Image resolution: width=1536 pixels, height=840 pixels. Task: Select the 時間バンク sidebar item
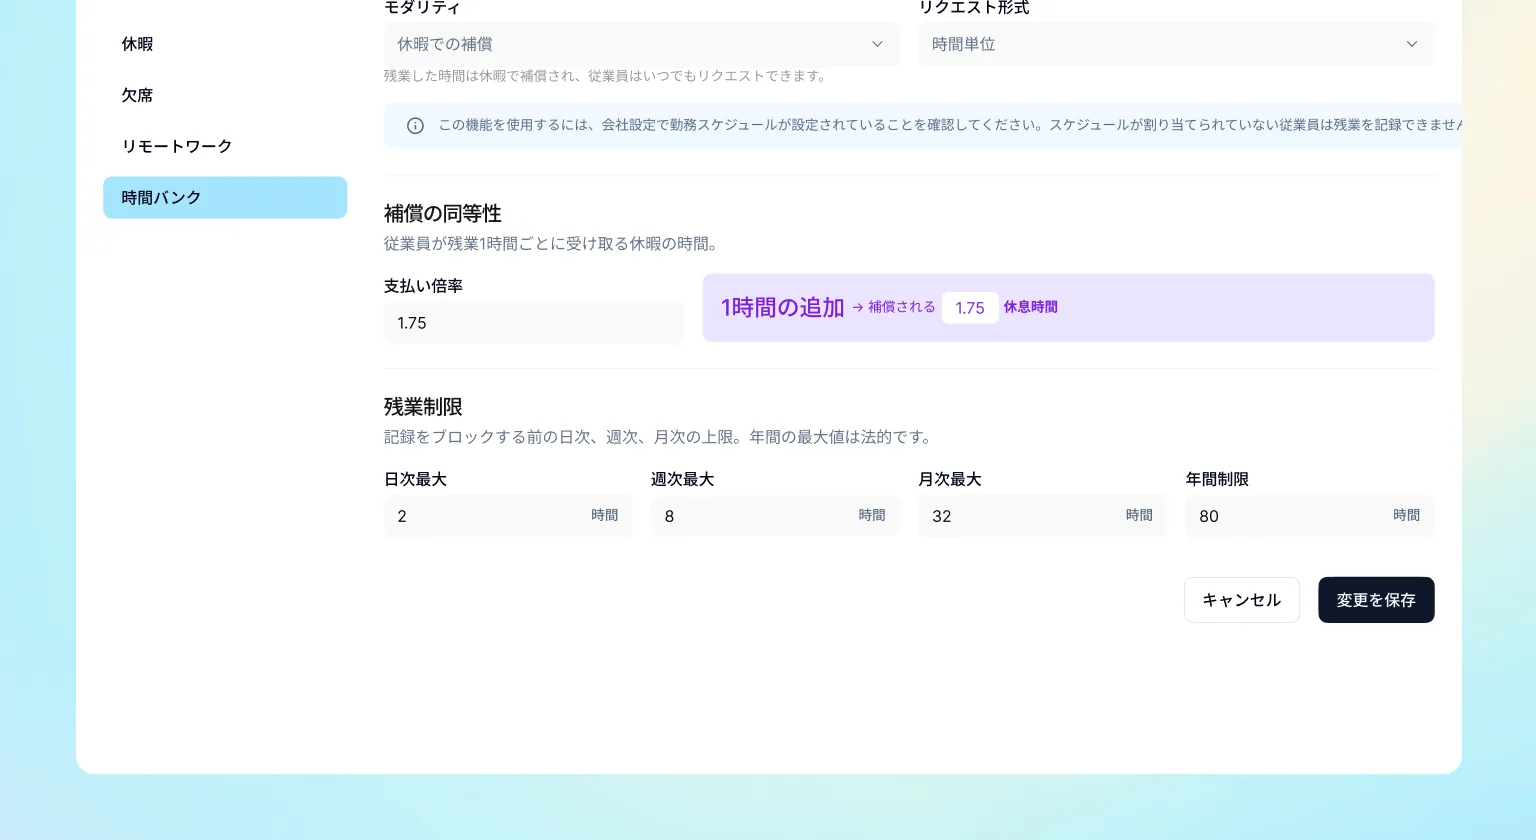pyautogui.click(x=225, y=198)
